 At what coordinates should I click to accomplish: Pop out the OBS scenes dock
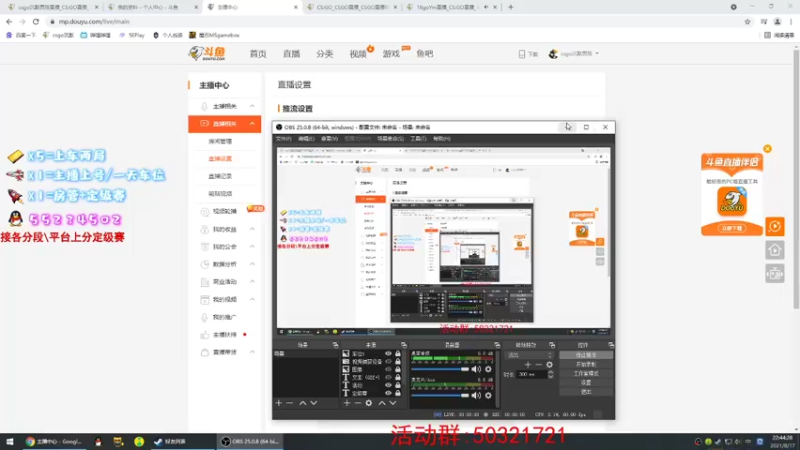[x=335, y=345]
